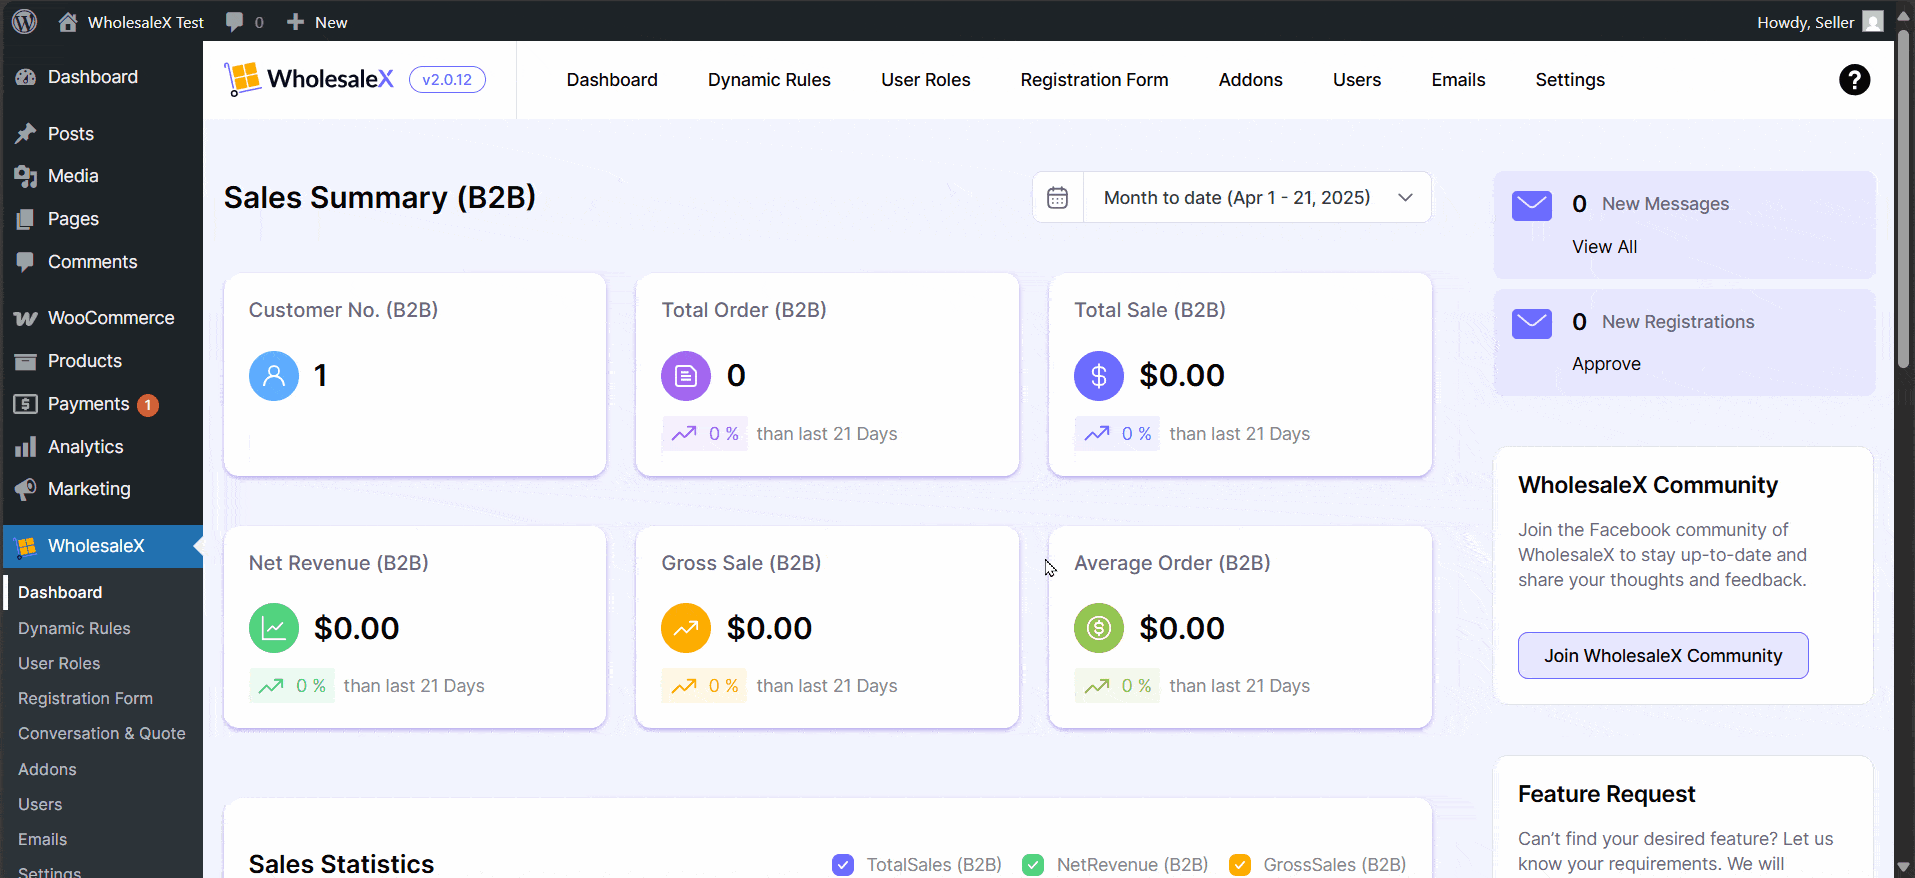The height and width of the screenshot is (878, 1915).
Task: Click the Media icon in sidebar
Action: point(26,176)
